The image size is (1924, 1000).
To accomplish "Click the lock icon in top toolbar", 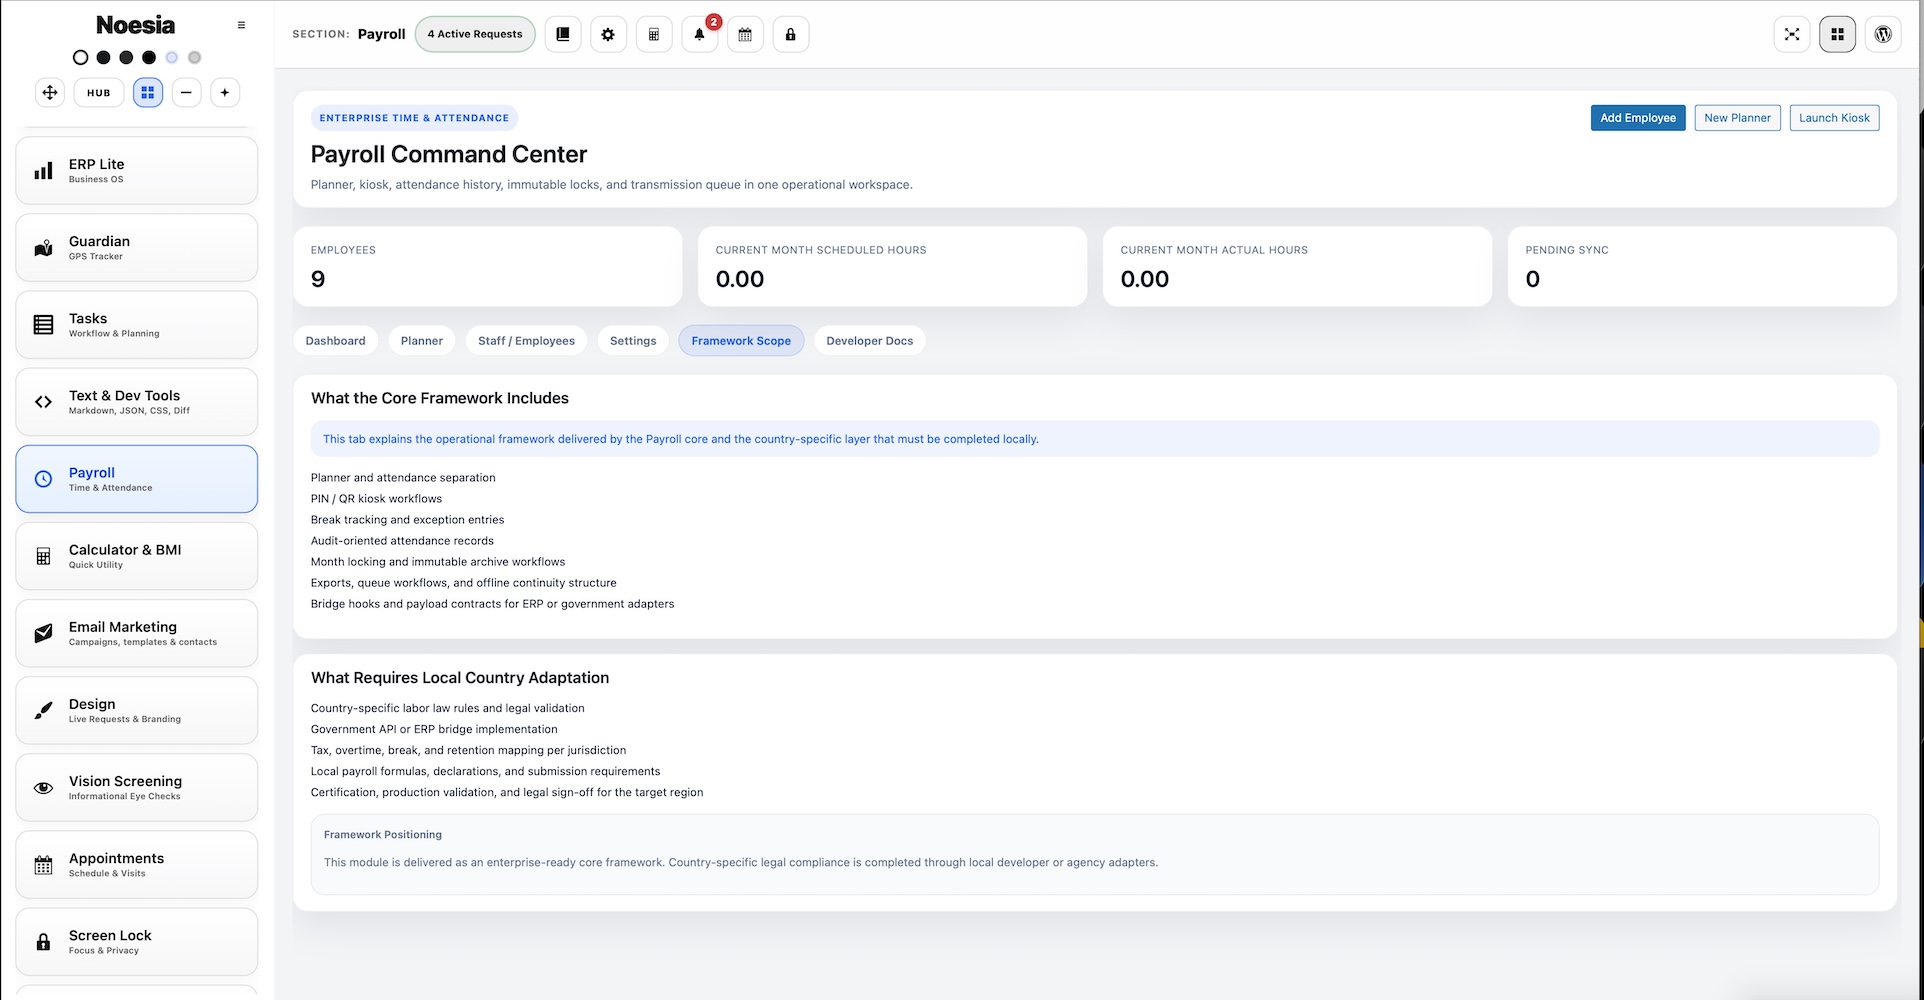I will [791, 34].
